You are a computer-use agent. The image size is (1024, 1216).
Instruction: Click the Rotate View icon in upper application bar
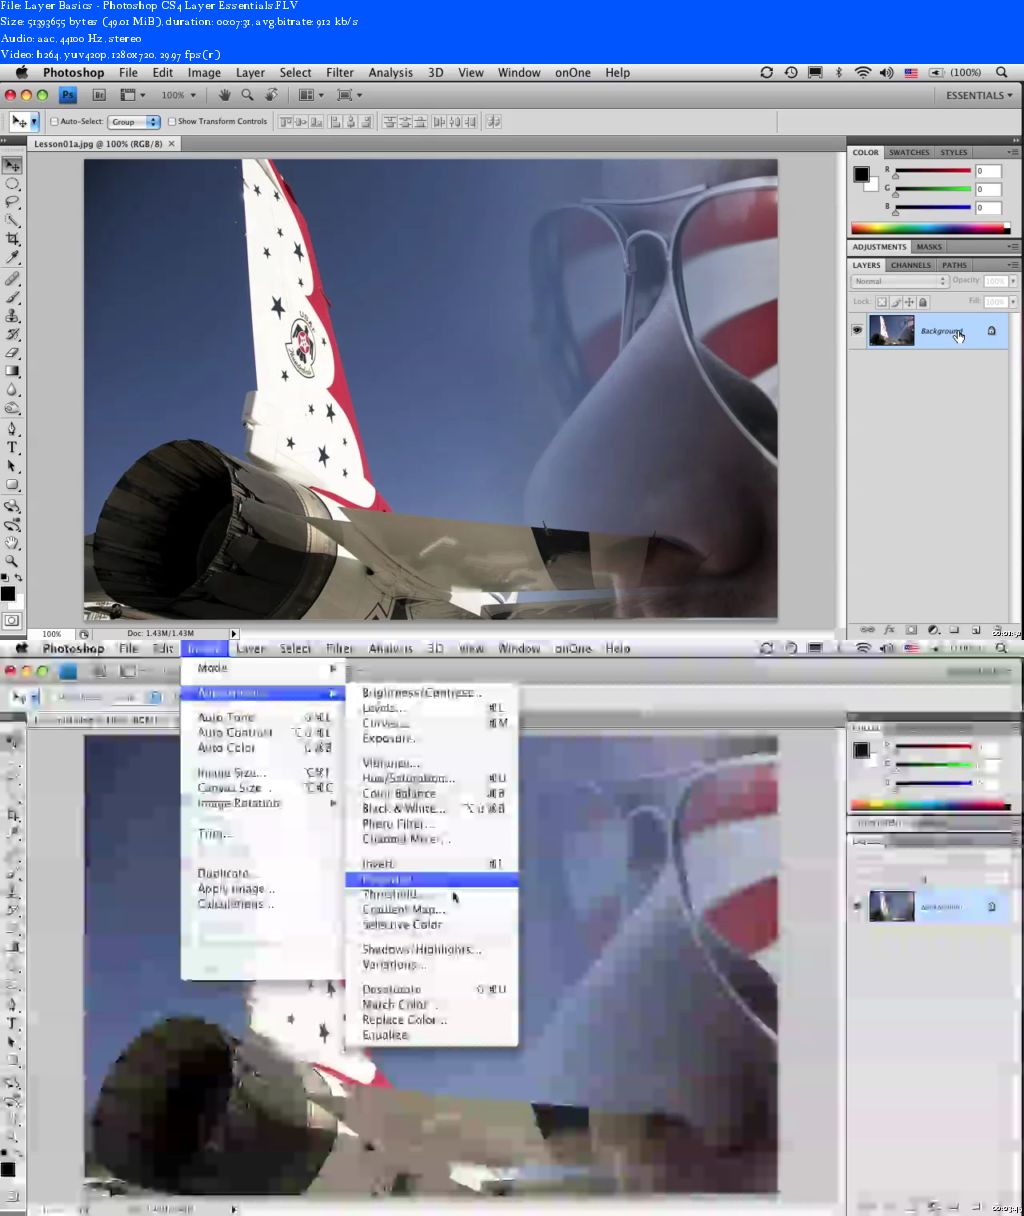click(x=271, y=95)
